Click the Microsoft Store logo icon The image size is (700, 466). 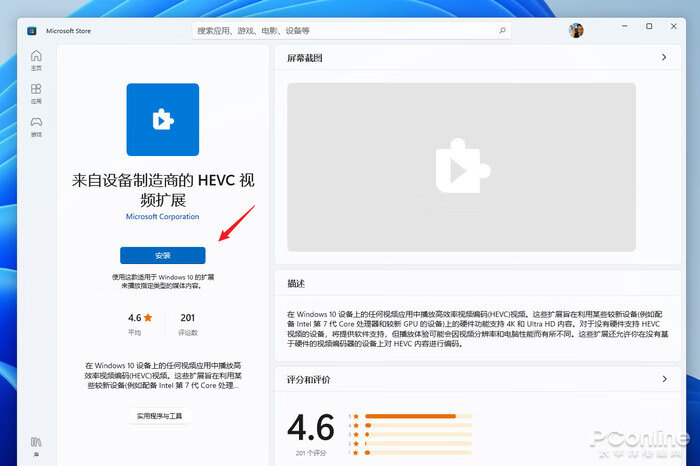(x=32, y=31)
